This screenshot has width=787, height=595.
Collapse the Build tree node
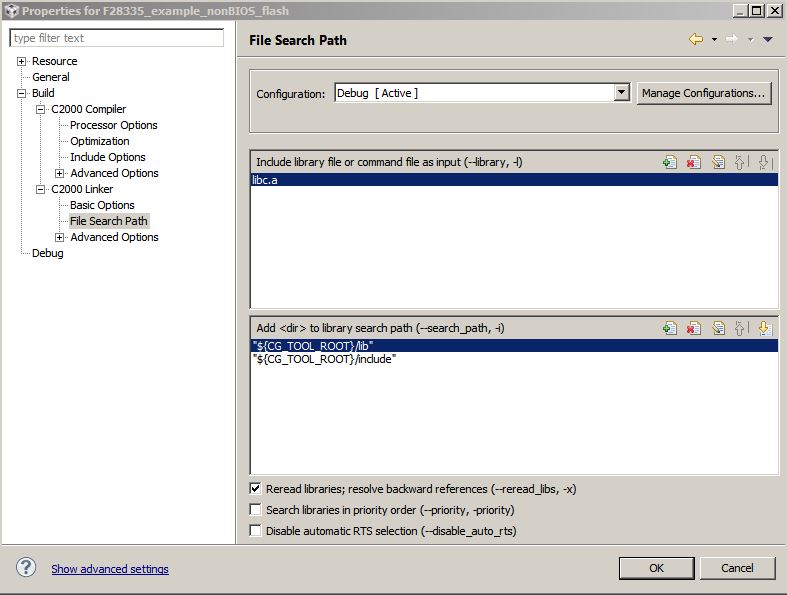tap(21, 93)
